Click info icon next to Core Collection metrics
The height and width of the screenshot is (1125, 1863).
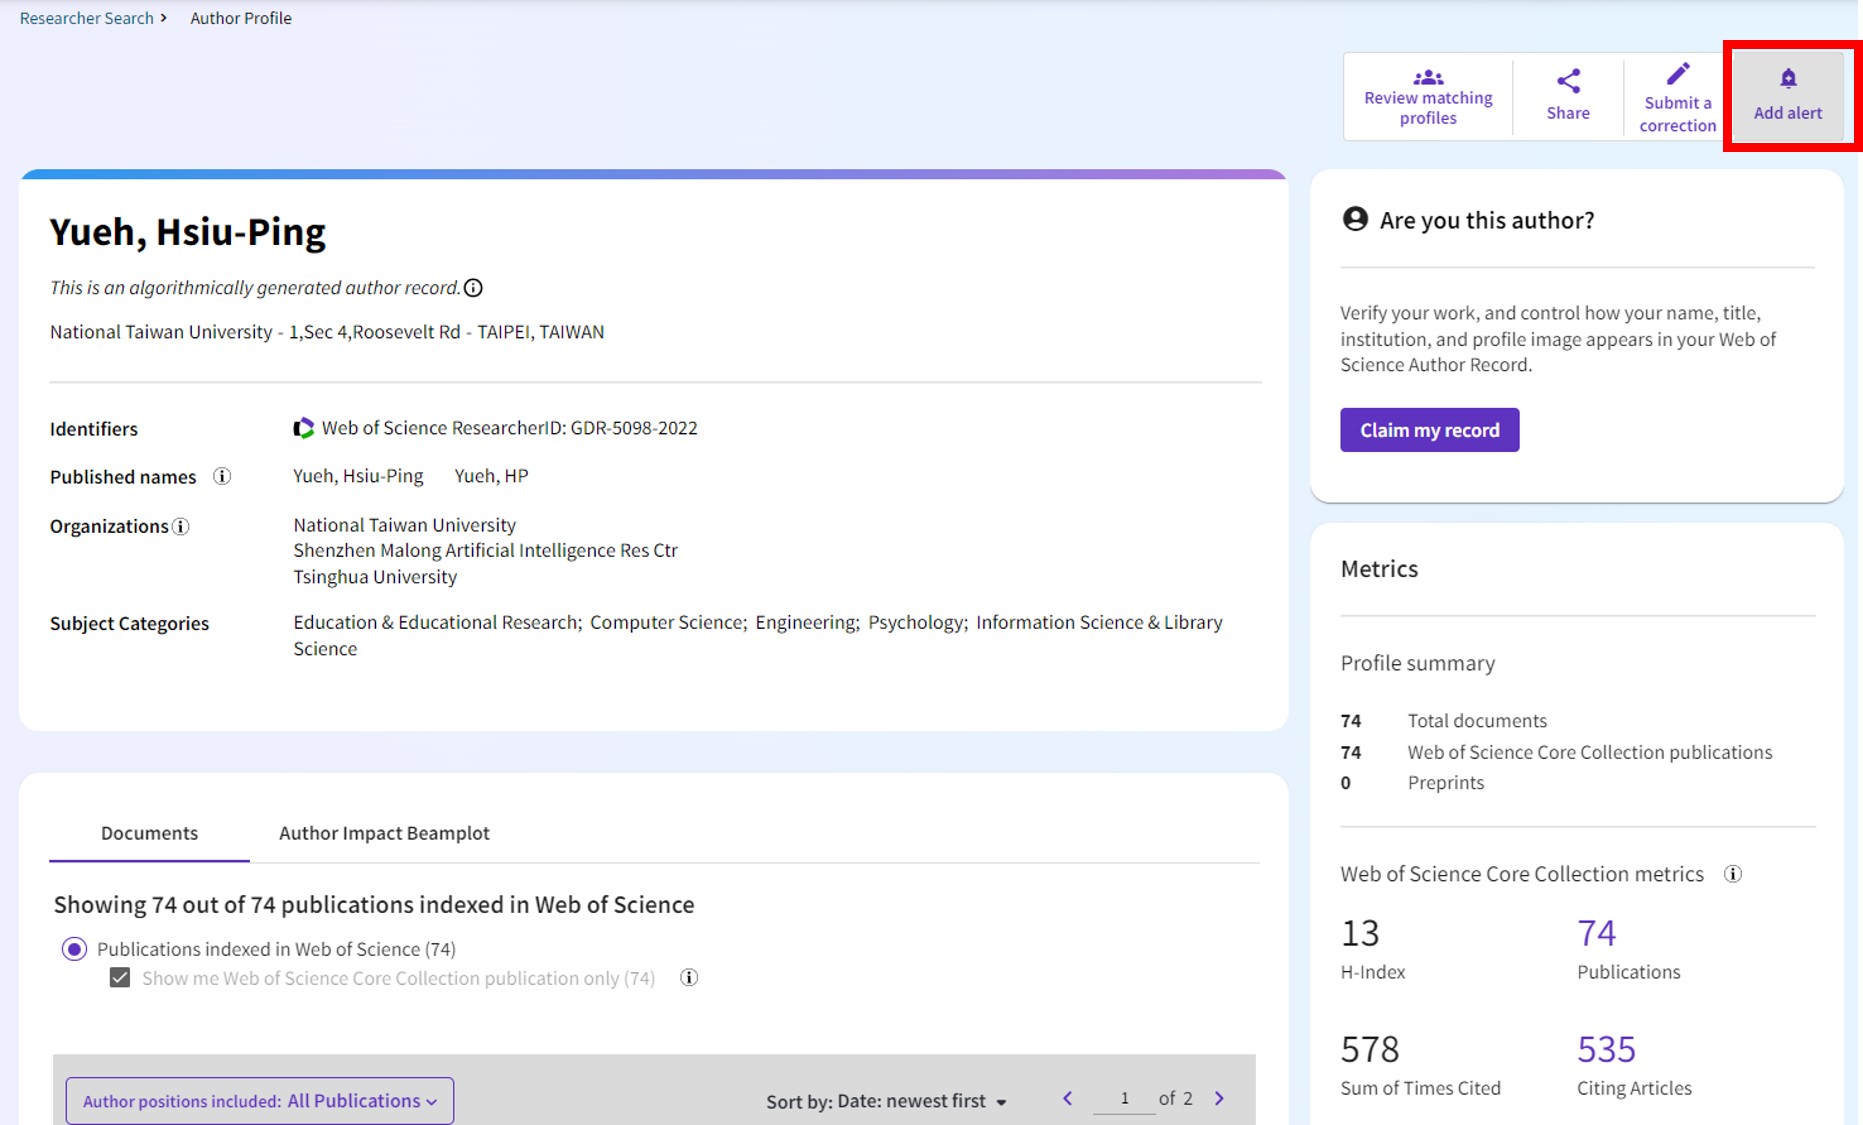1733,874
